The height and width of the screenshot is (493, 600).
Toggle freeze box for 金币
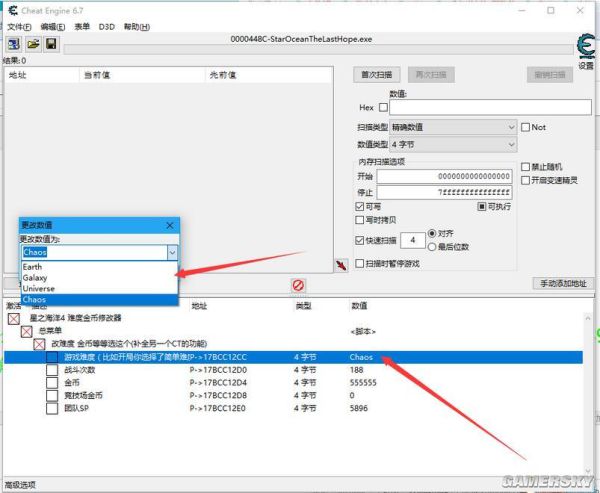(x=52, y=383)
